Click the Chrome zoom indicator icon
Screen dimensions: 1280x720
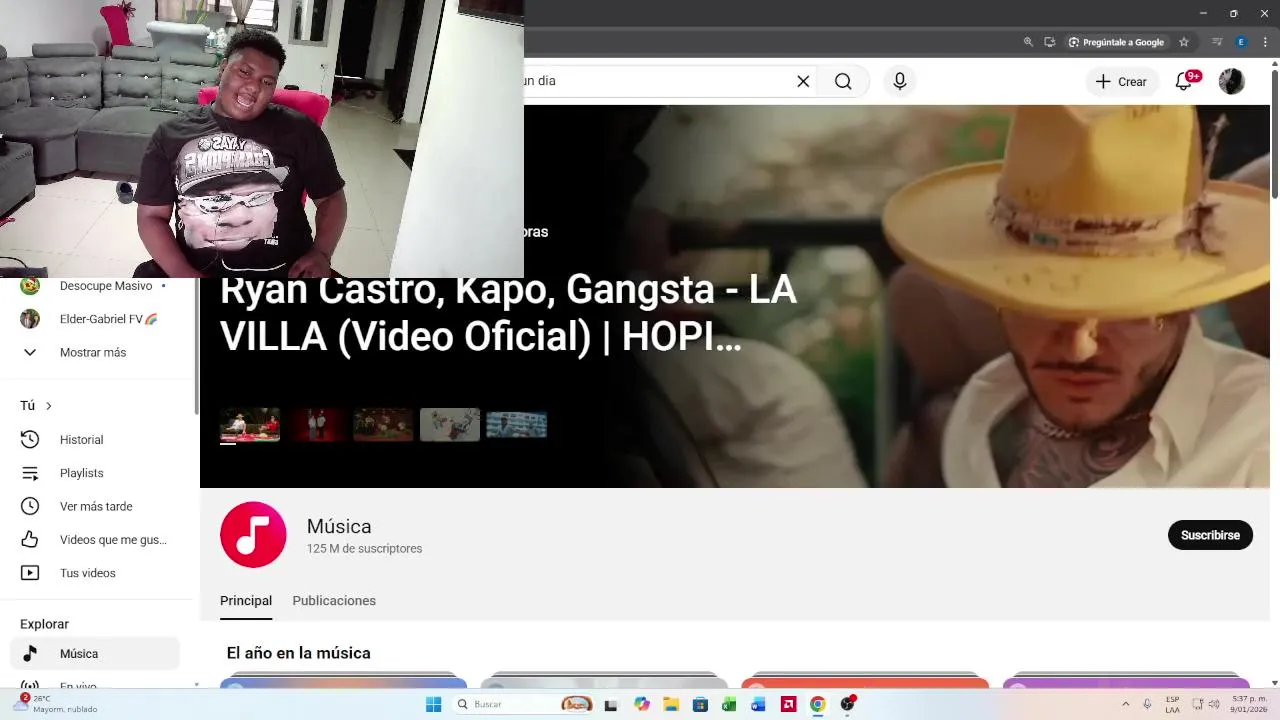click(x=1028, y=42)
